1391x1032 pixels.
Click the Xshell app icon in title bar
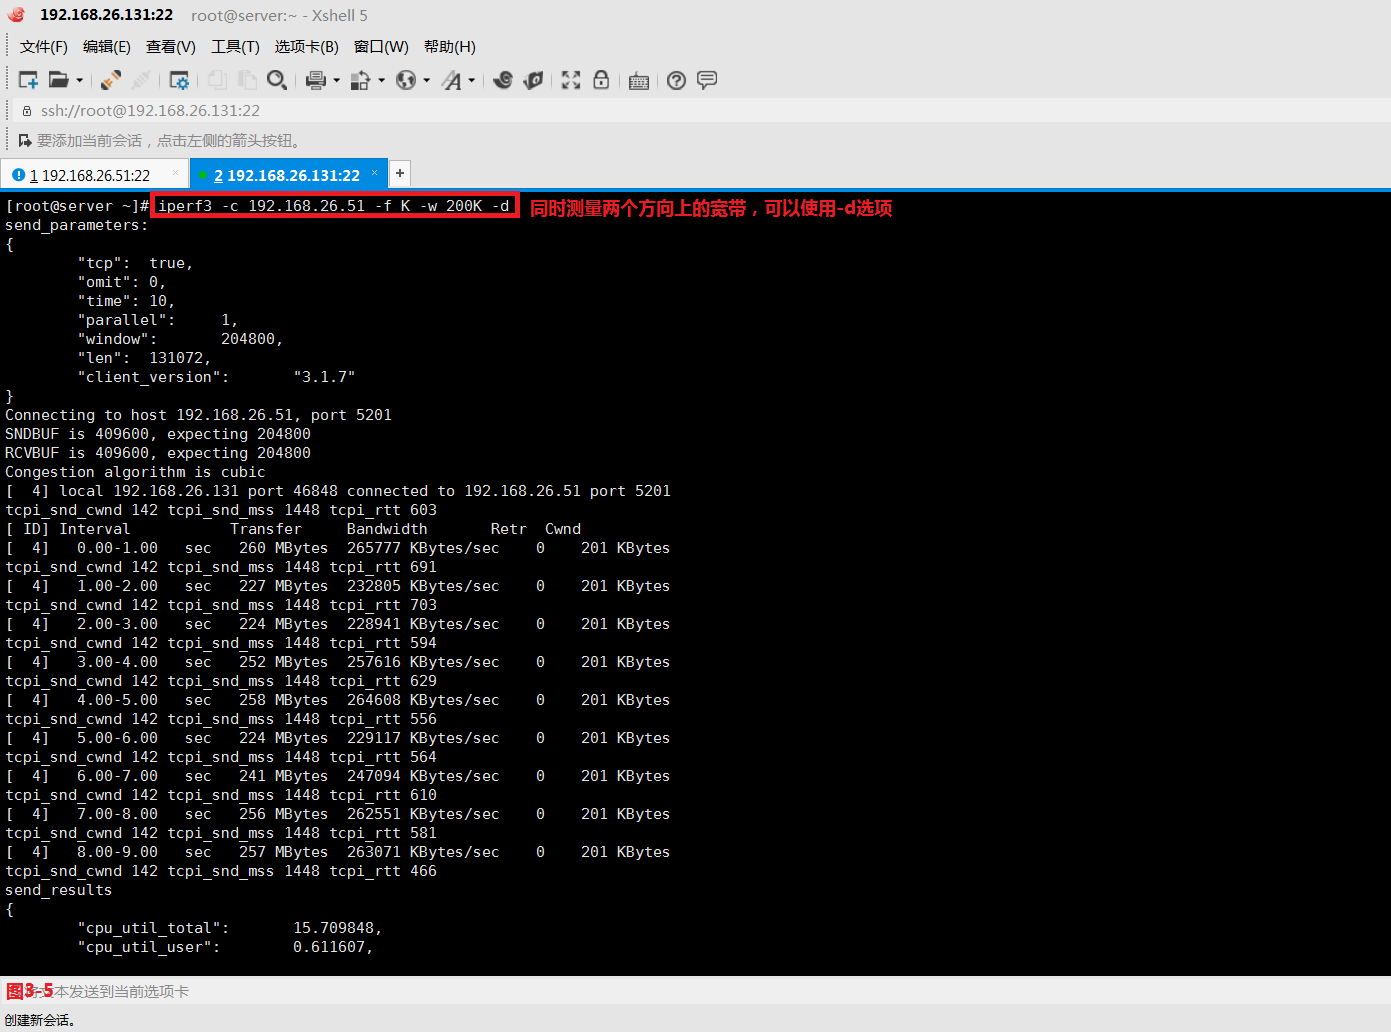(16, 15)
